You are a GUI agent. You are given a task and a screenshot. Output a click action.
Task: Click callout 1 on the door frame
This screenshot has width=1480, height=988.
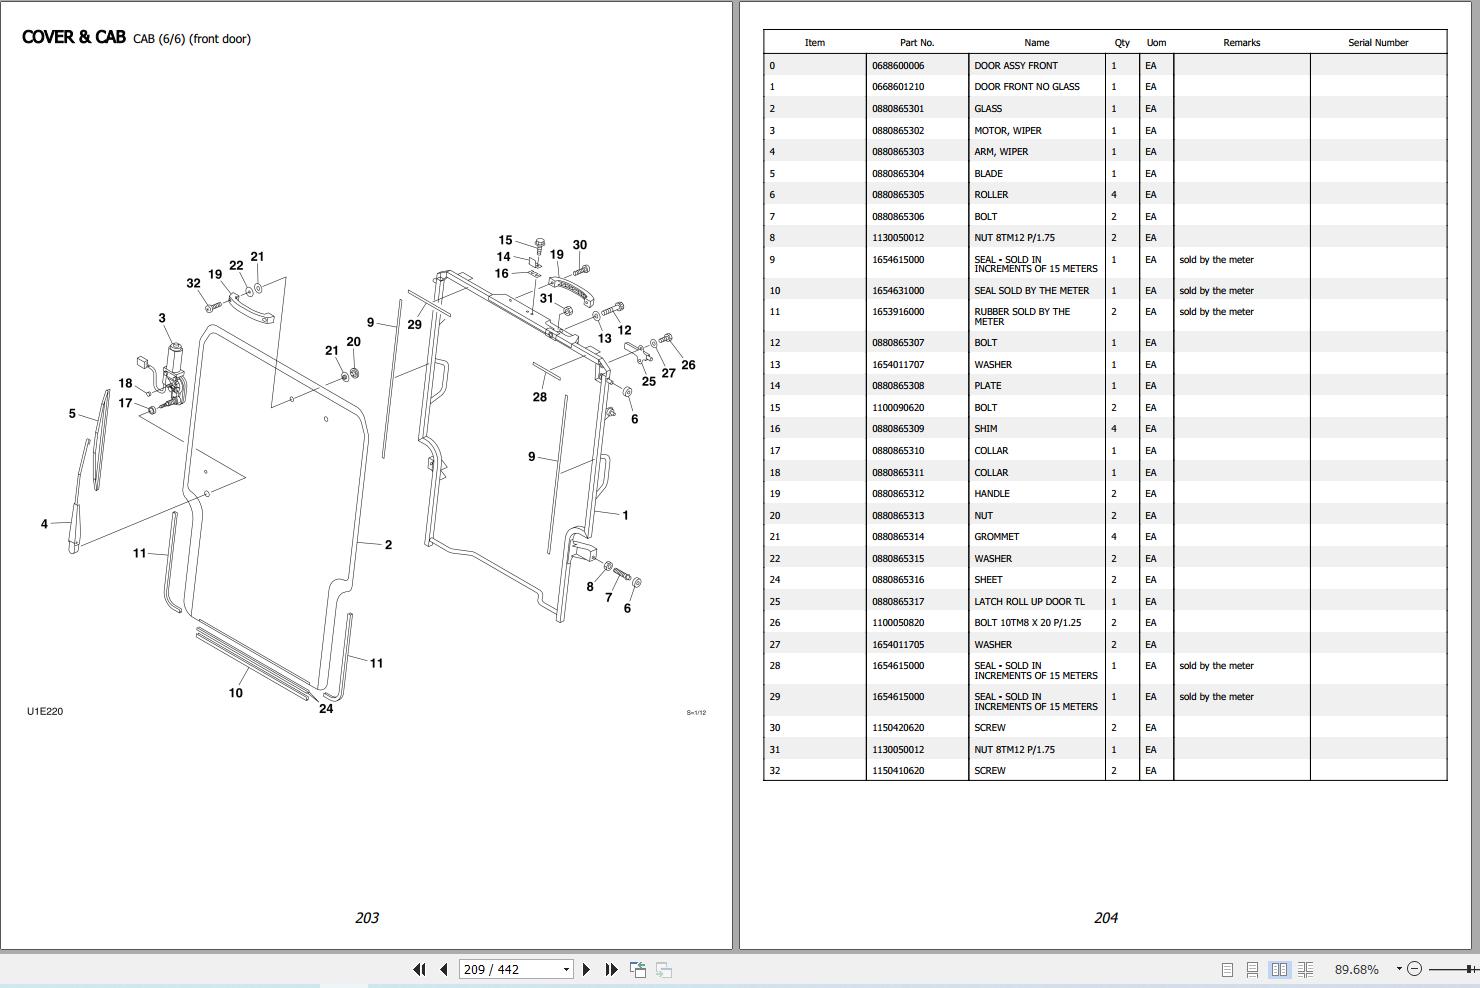pos(625,516)
